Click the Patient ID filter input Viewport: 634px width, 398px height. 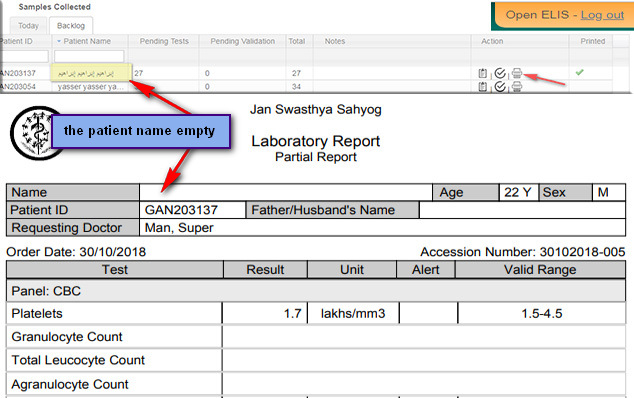pyautogui.click(x=24, y=56)
